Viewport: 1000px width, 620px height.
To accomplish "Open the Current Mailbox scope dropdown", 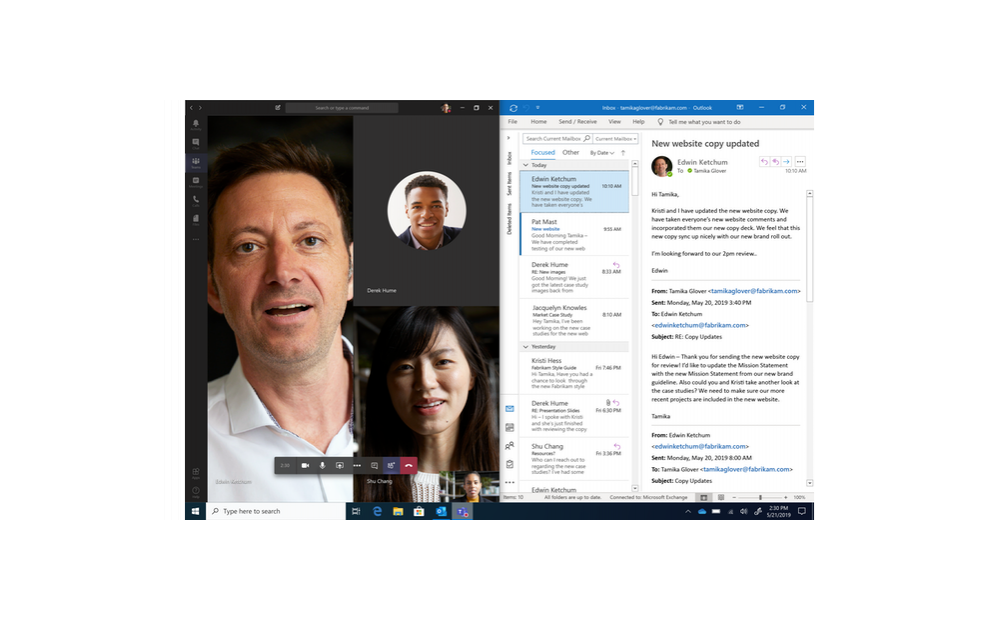I will coord(616,139).
